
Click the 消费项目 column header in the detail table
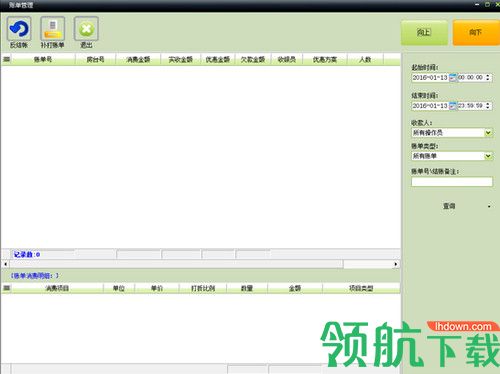click(x=57, y=288)
